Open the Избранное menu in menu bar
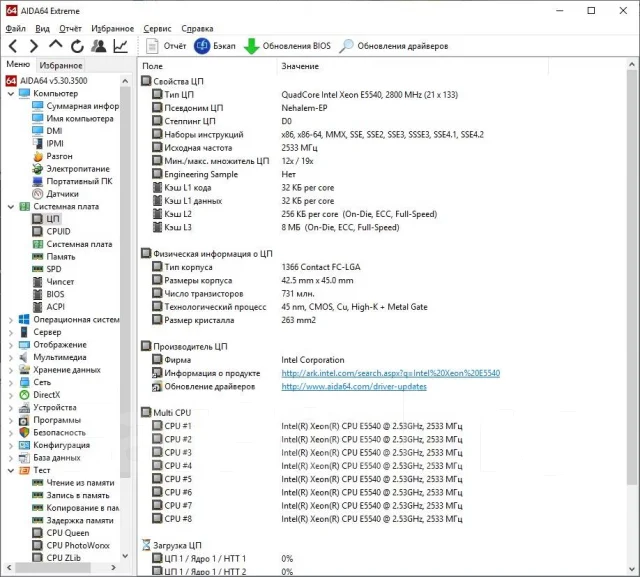Screen dimensions: 640x577 click(112, 29)
